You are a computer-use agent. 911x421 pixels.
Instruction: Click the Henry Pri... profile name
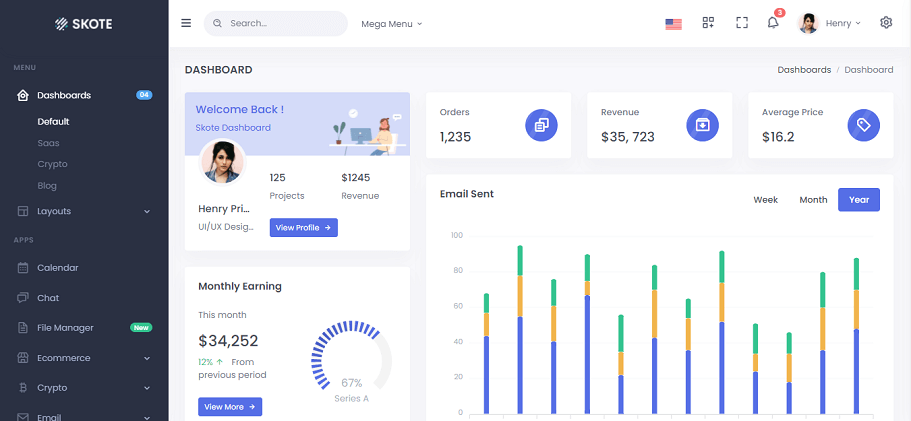click(x=224, y=209)
